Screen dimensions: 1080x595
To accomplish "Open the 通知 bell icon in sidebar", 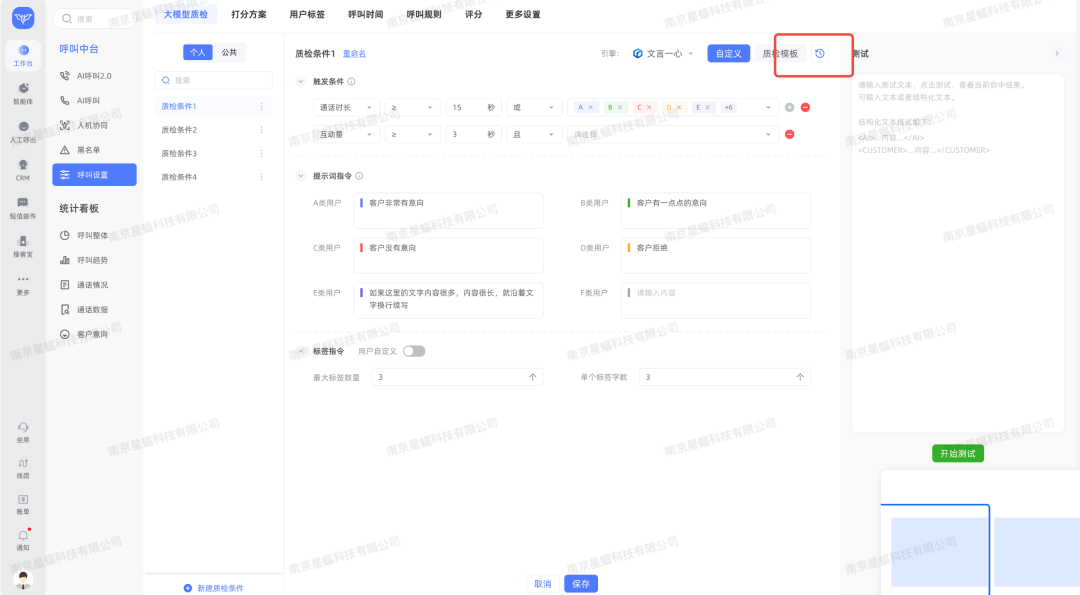I will [23, 537].
